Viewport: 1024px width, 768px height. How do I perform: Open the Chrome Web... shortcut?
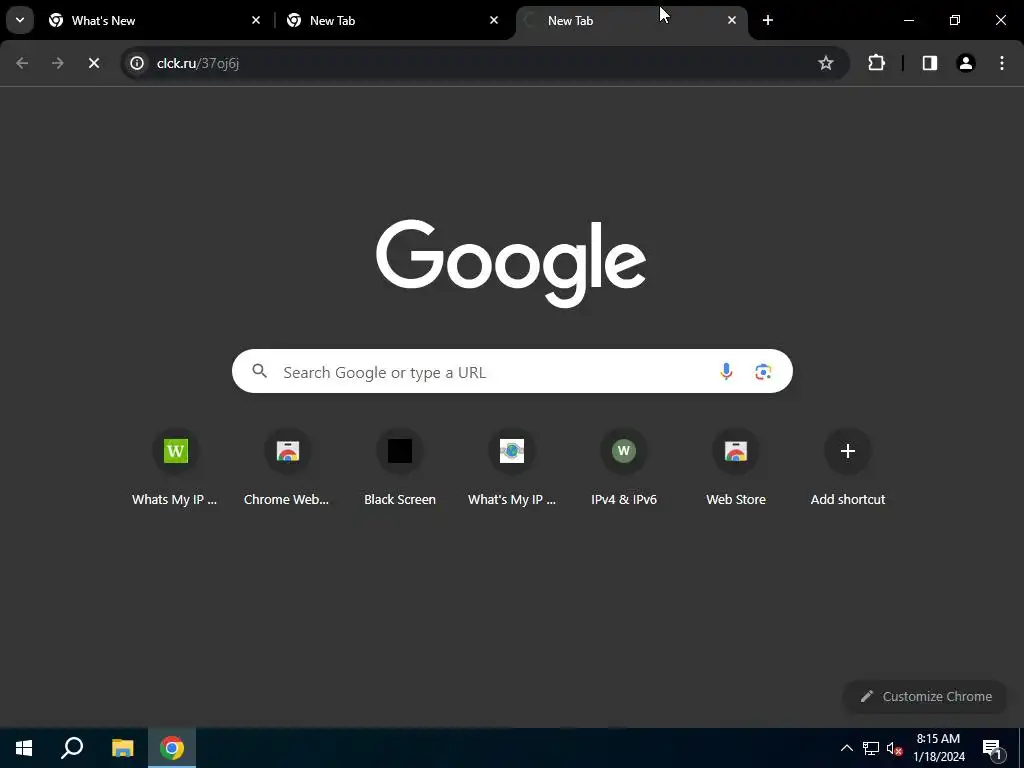tap(287, 467)
